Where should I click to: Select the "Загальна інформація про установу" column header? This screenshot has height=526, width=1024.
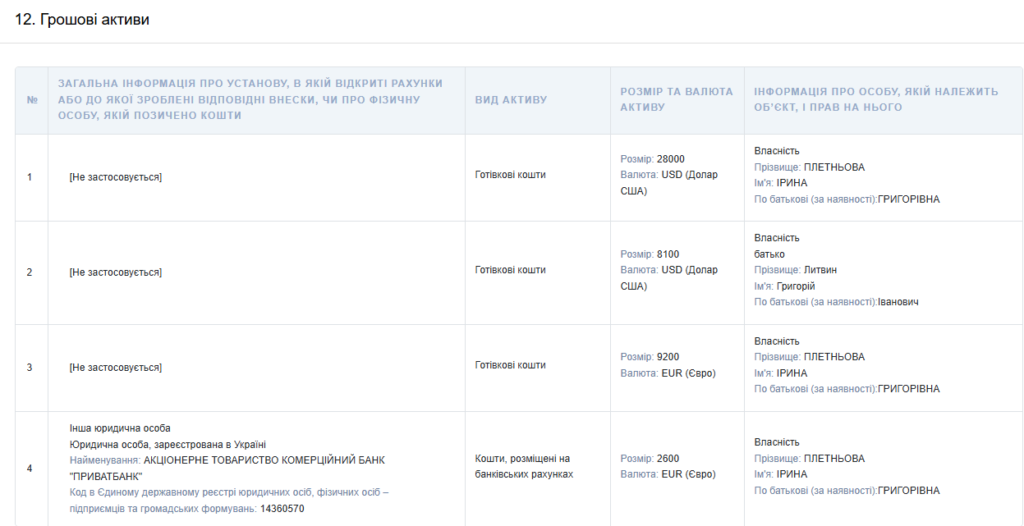tap(250, 99)
